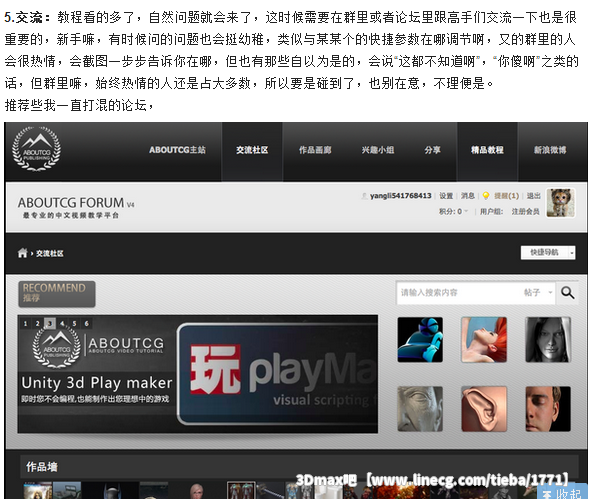Click the Unity 3d Play maker banner text
Viewport: 608px width, 499px height.
click(97, 383)
